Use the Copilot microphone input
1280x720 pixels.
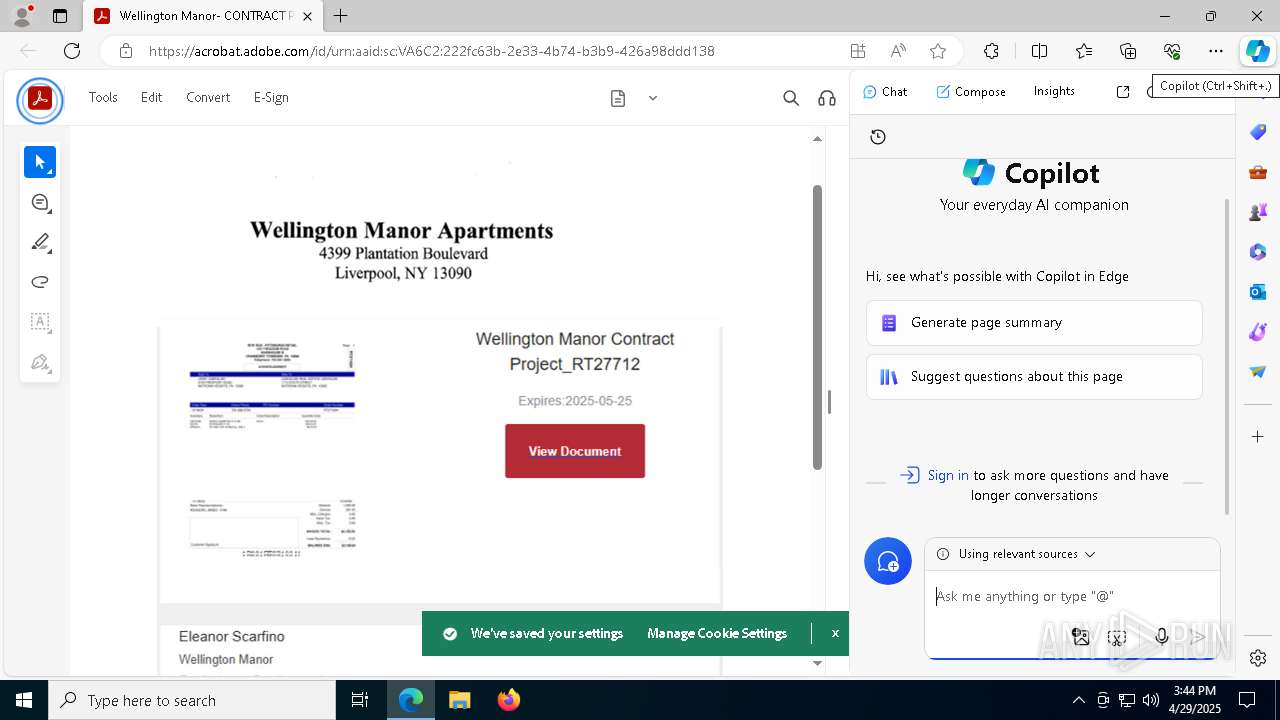1161,637
